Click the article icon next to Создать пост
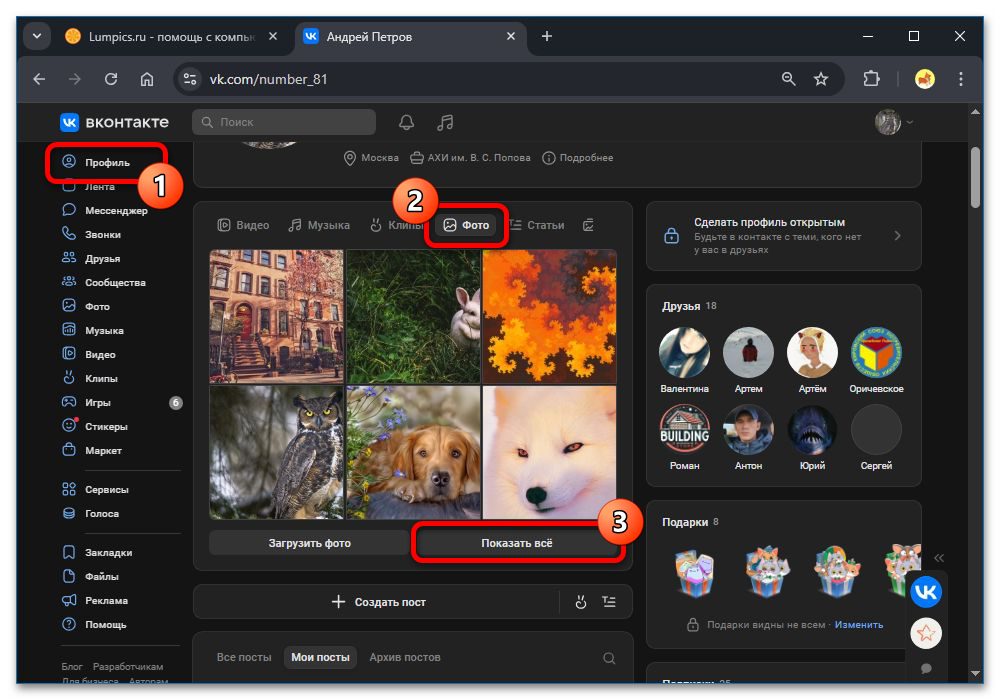Screen dimensions: 1000x700 pyautogui.click(x=609, y=602)
